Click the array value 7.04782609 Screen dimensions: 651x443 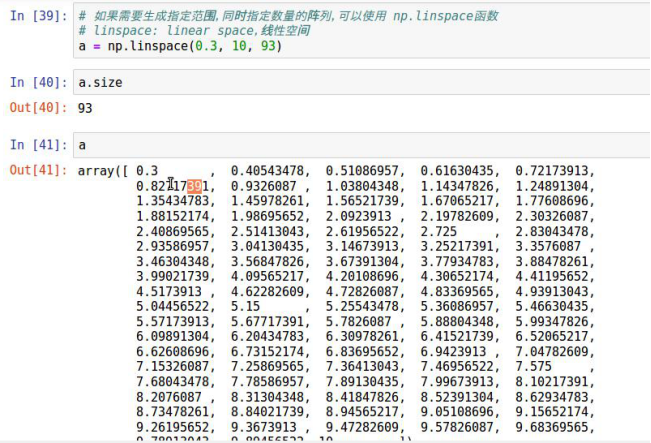[x=552, y=352]
